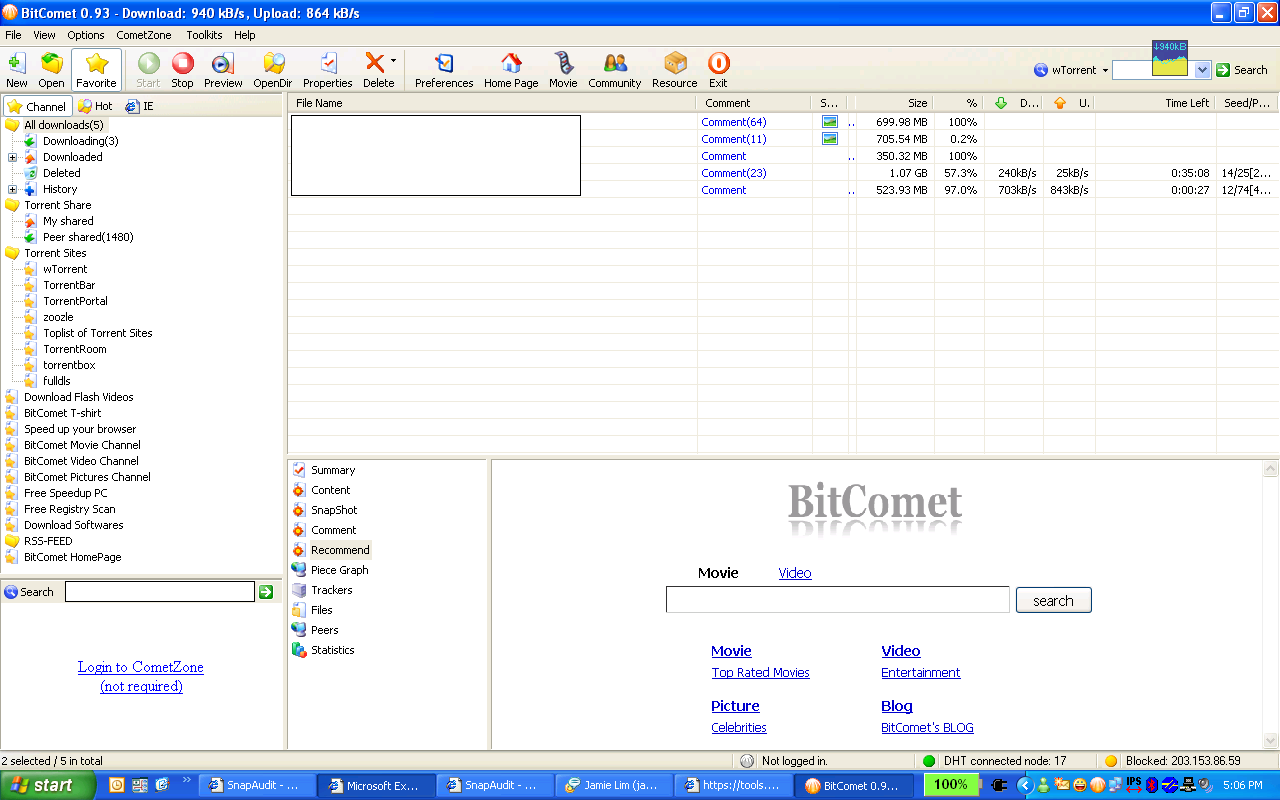This screenshot has width=1280, height=800.
Task: Open Preferences from the toolbar
Action: coord(444,70)
